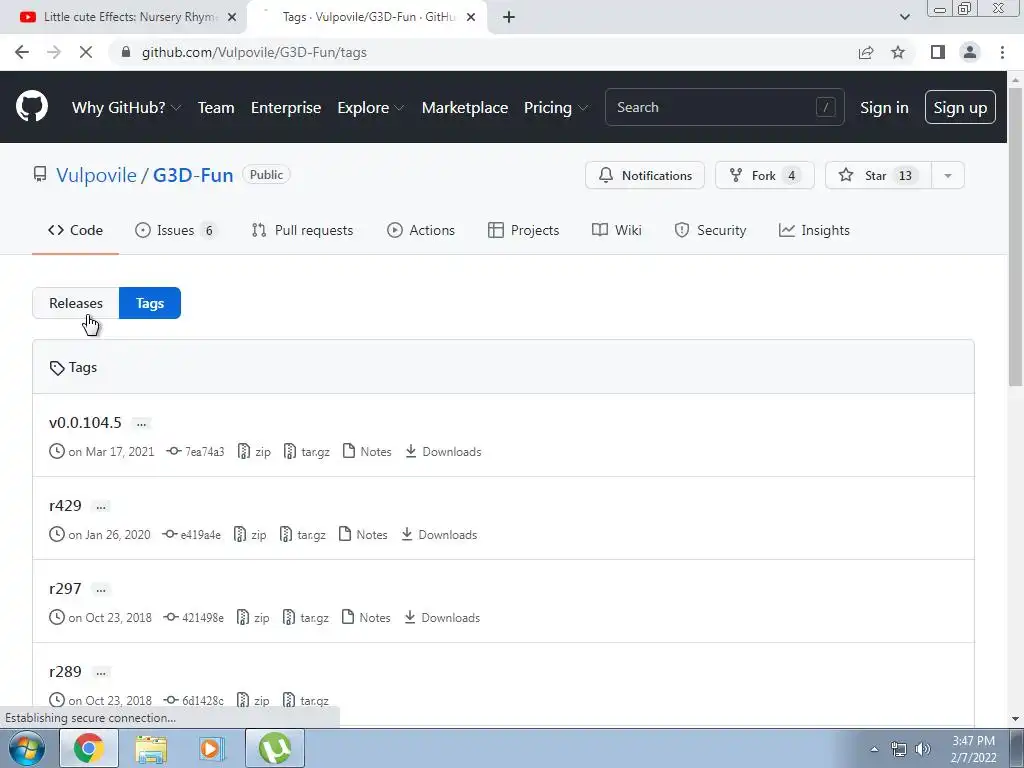
Task: Open the Projects tab
Action: pos(523,230)
